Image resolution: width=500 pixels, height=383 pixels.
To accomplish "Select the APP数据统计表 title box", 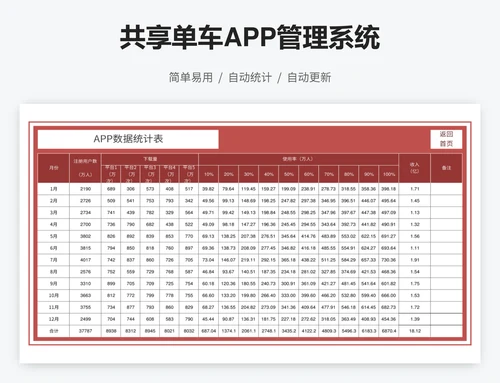I will (x=128, y=139).
